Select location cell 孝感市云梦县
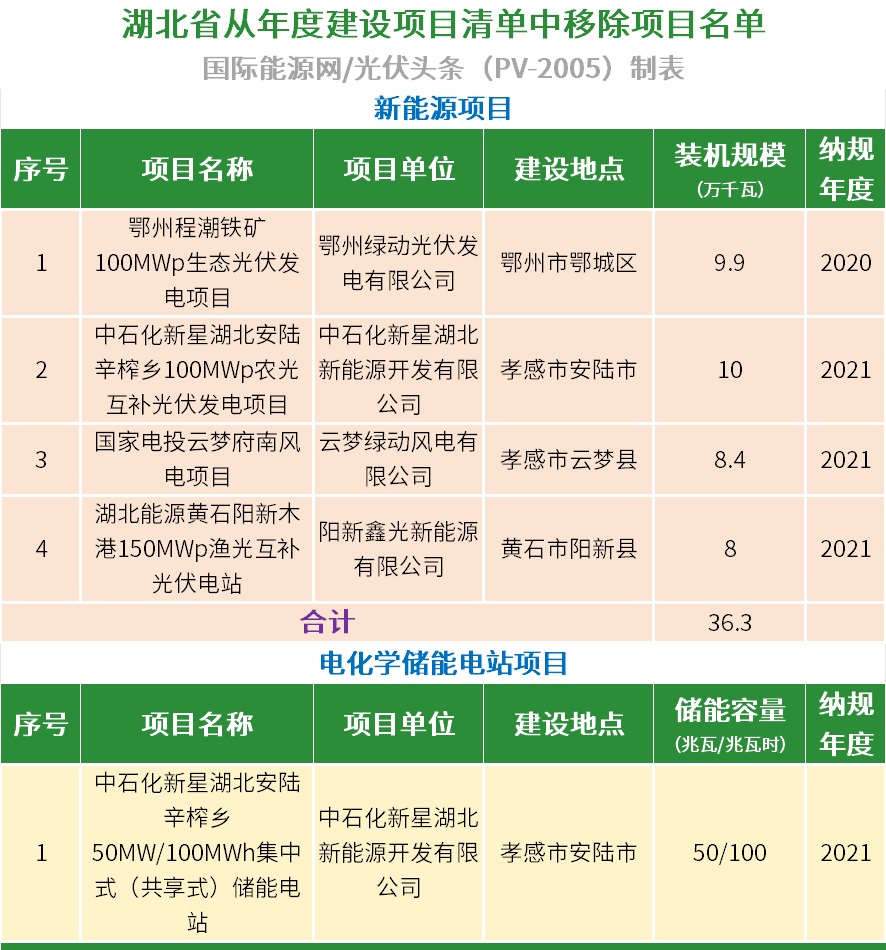The image size is (886, 950). click(x=568, y=460)
